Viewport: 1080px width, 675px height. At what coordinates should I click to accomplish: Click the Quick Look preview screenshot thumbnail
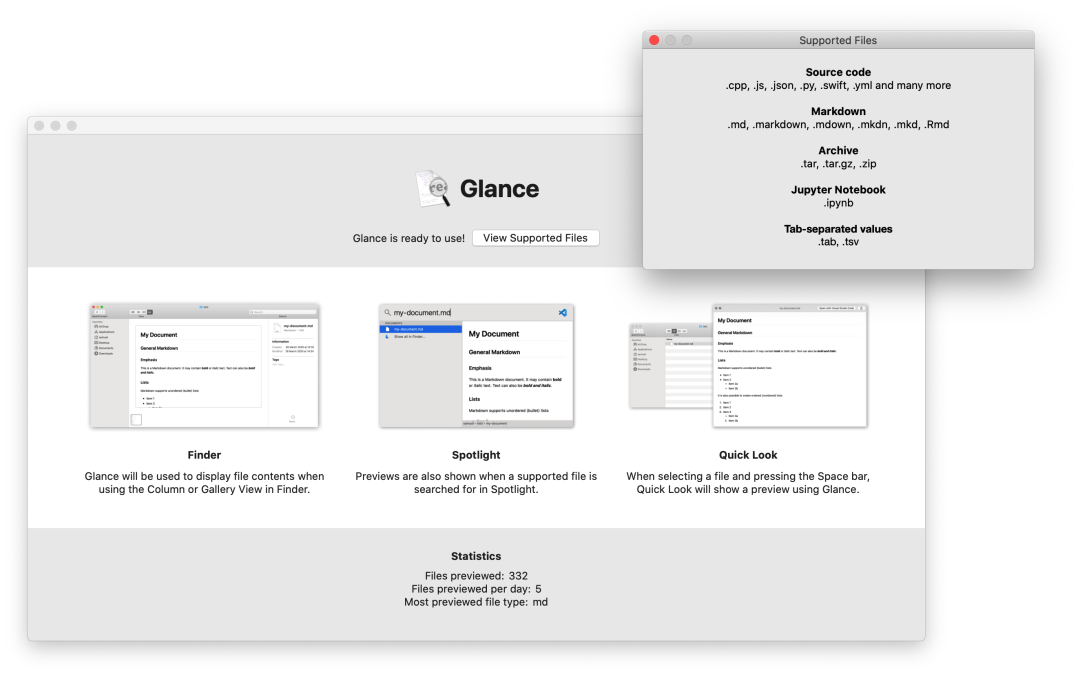pos(748,366)
